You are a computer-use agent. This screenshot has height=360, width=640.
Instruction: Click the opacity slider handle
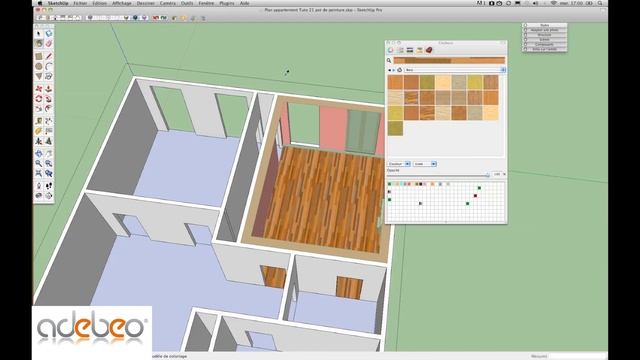pyautogui.click(x=488, y=175)
